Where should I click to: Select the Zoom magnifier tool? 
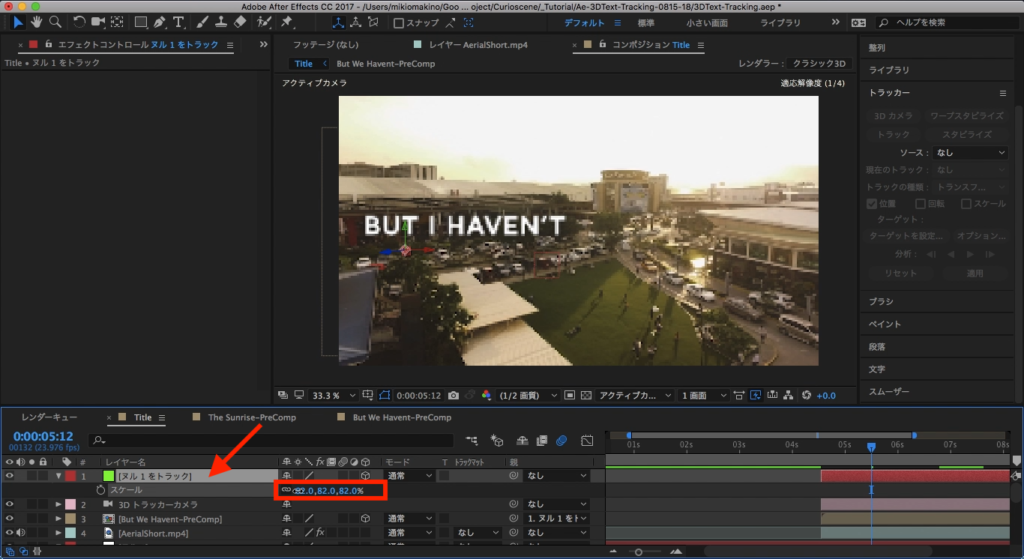pos(56,21)
